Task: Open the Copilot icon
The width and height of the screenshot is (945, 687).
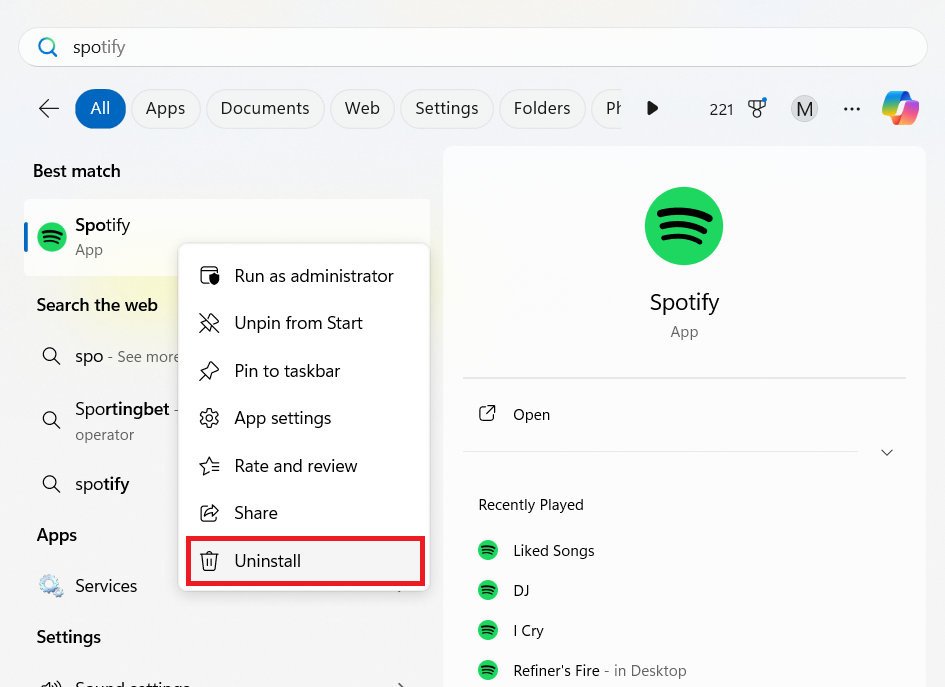Action: (x=900, y=108)
